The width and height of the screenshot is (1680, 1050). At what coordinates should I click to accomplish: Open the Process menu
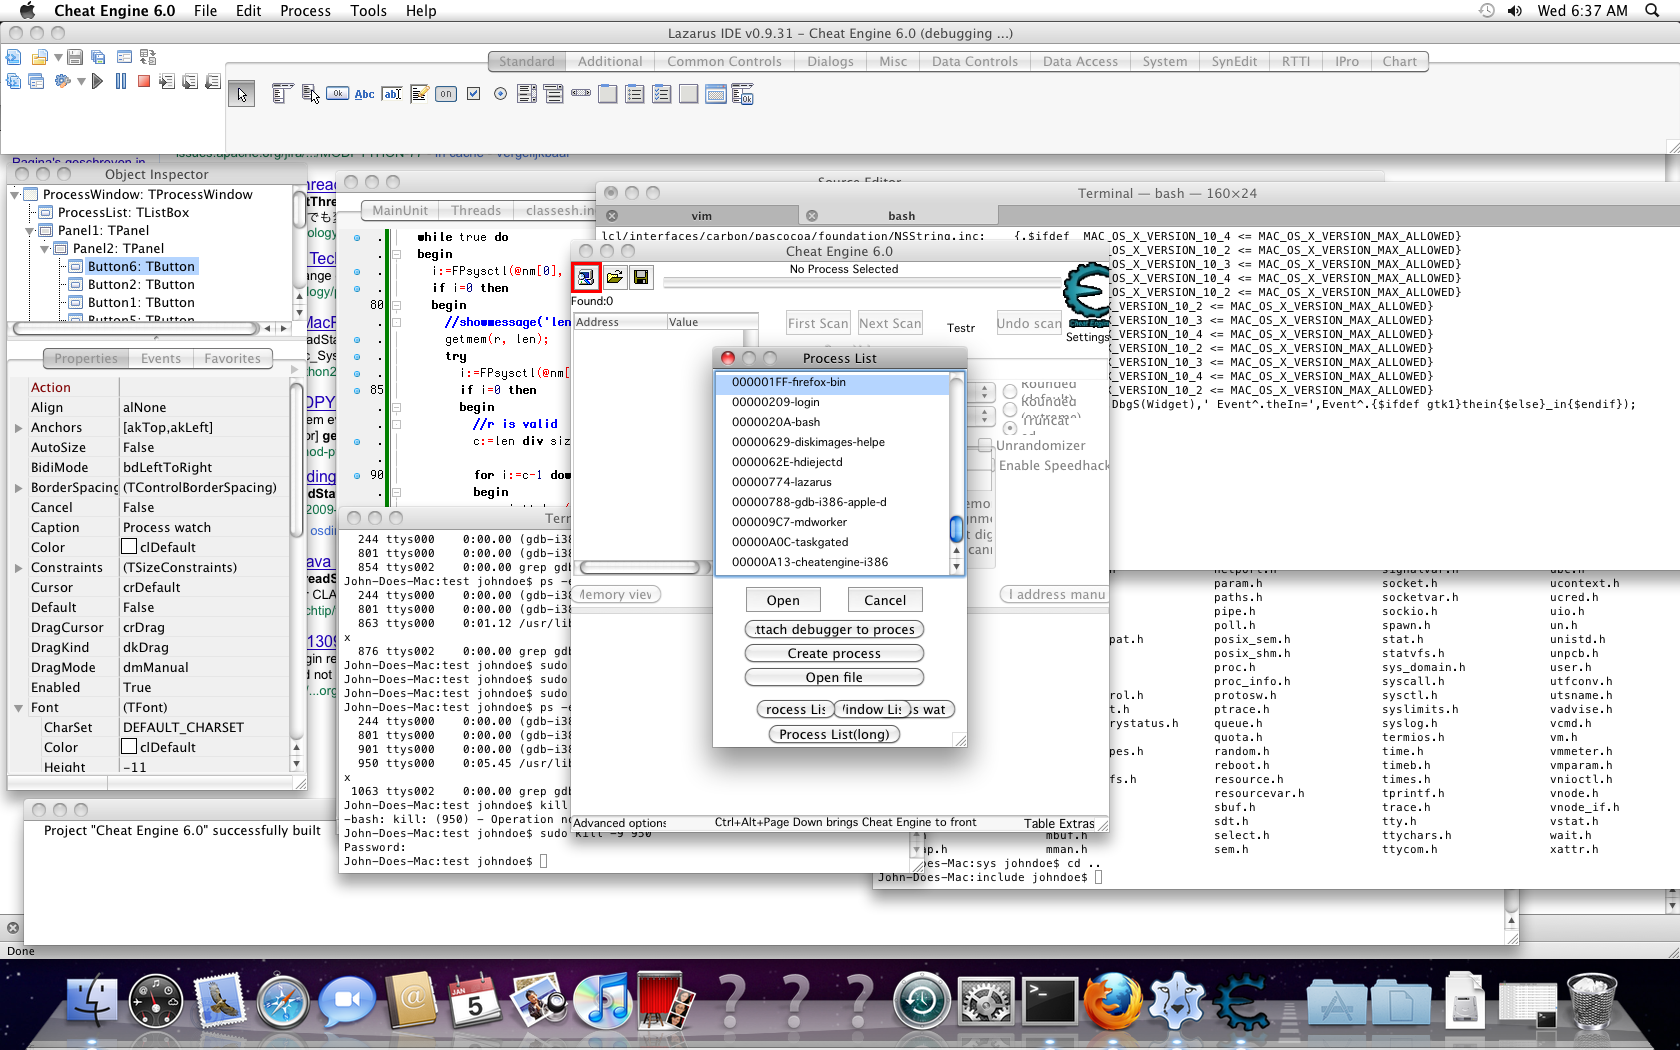pos(305,11)
